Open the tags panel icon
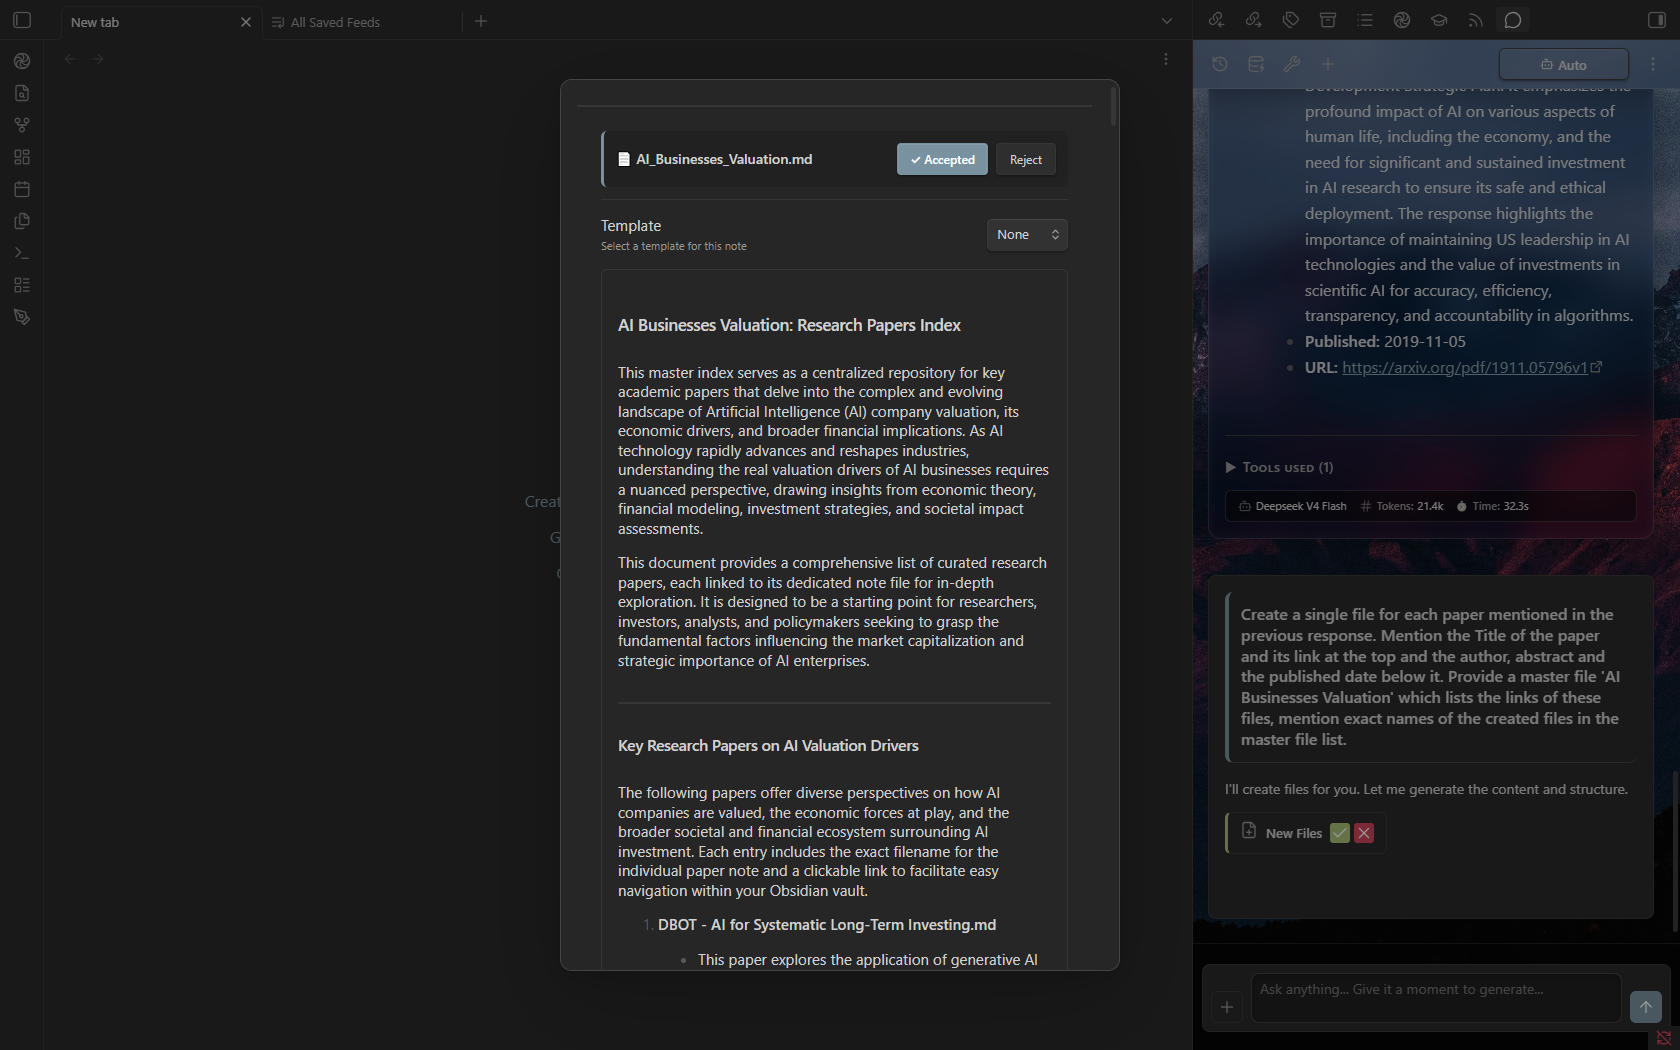Image resolution: width=1680 pixels, height=1050 pixels. coord(1291,20)
